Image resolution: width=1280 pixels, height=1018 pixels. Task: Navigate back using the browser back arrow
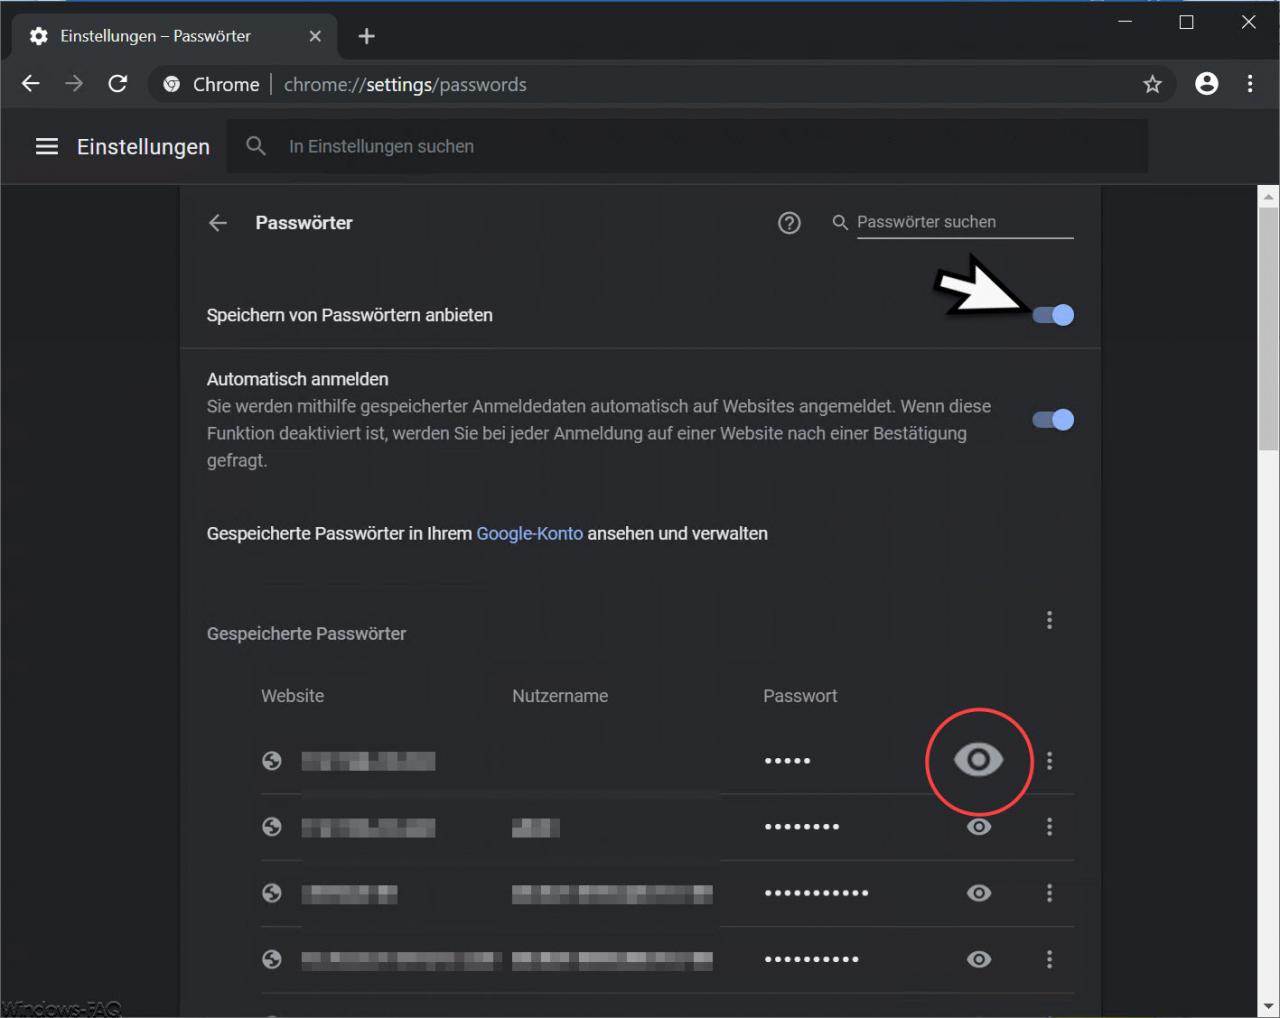[x=30, y=84]
